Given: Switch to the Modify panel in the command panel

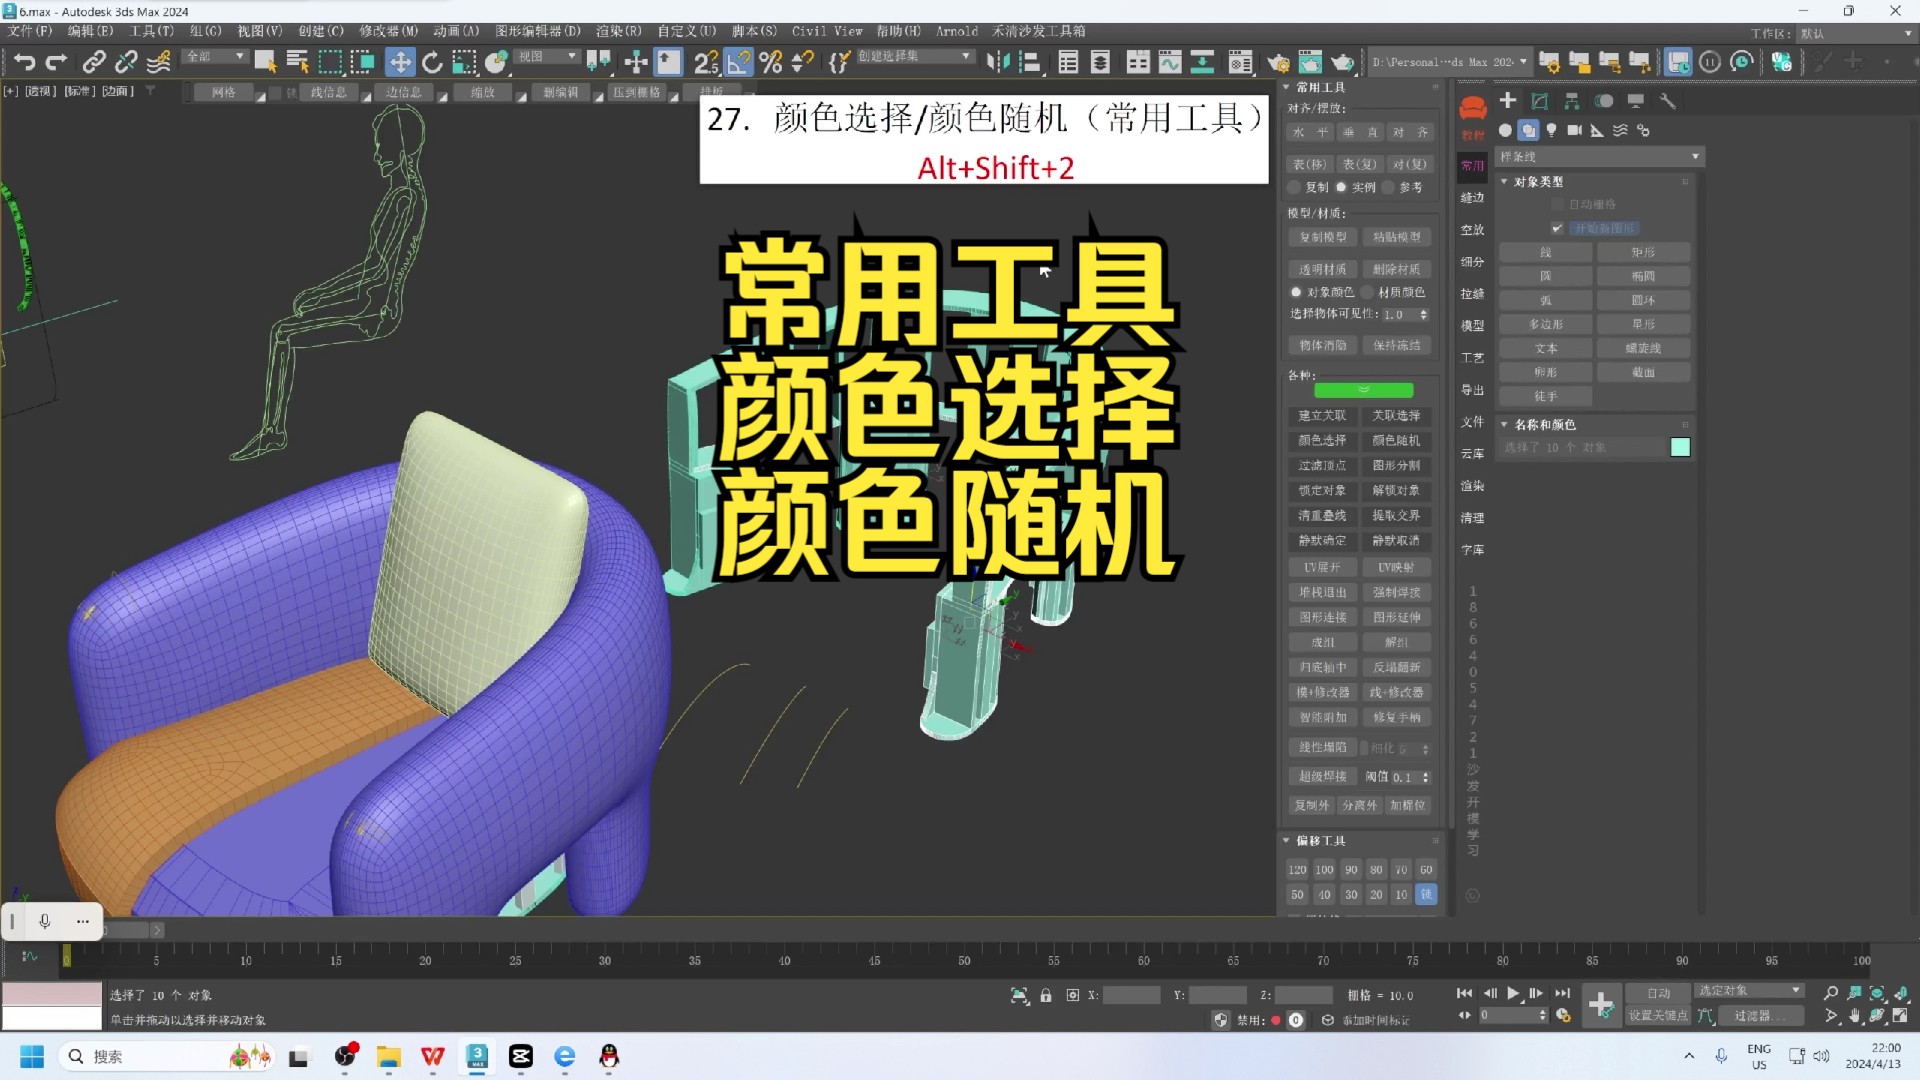Looking at the screenshot, I should (x=1540, y=101).
